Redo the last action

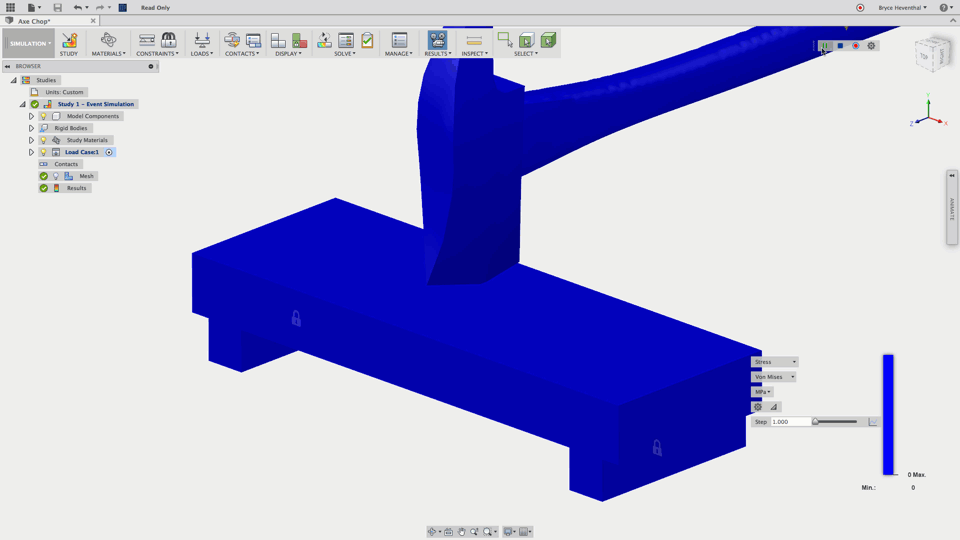pyautogui.click(x=100, y=7)
